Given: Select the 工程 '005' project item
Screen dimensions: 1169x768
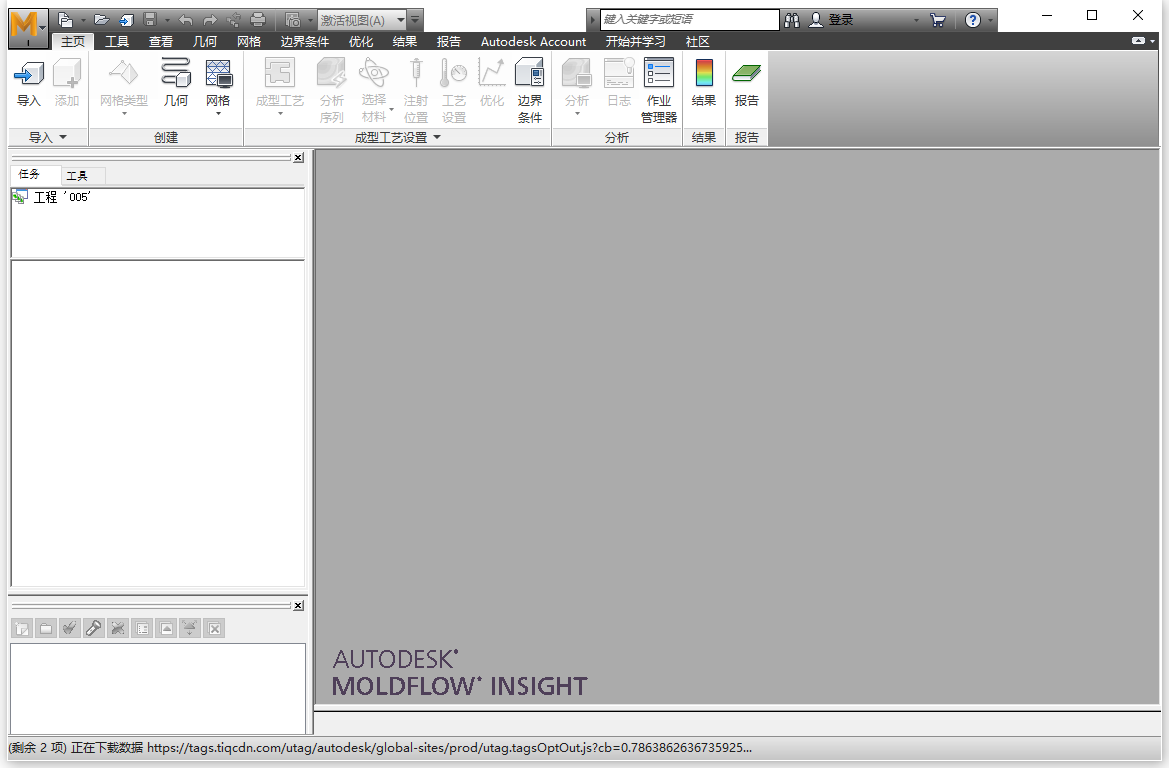Looking at the screenshot, I should [52, 197].
